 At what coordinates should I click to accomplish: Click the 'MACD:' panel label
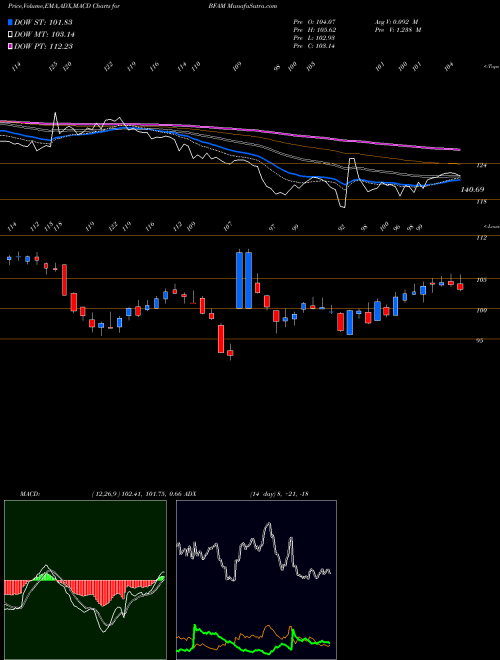point(29,493)
